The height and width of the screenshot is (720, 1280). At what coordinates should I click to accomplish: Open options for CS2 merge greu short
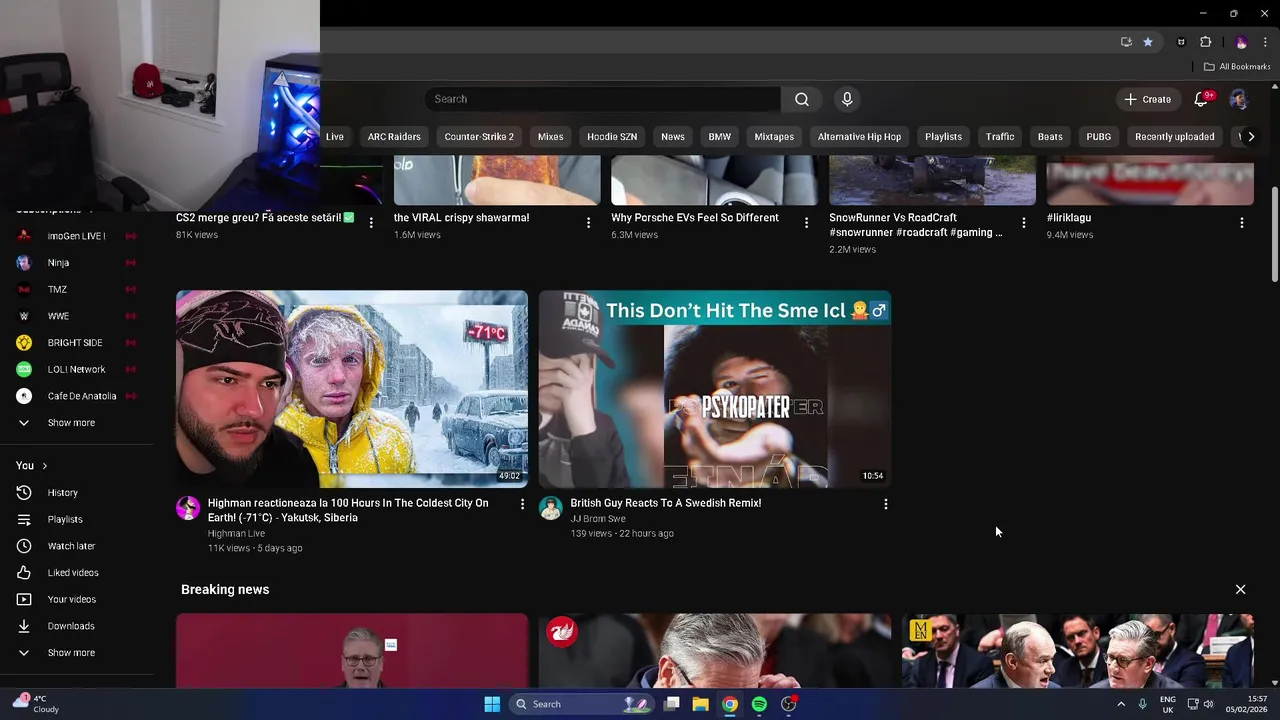coord(371,223)
